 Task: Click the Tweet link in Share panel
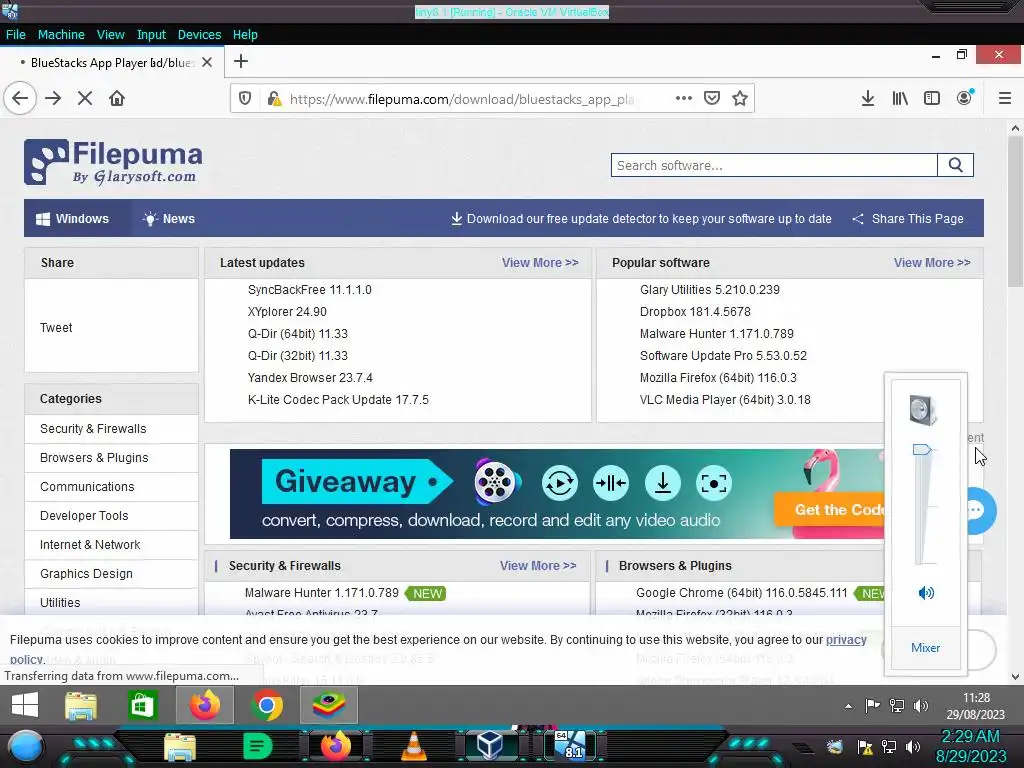pyautogui.click(x=56, y=328)
